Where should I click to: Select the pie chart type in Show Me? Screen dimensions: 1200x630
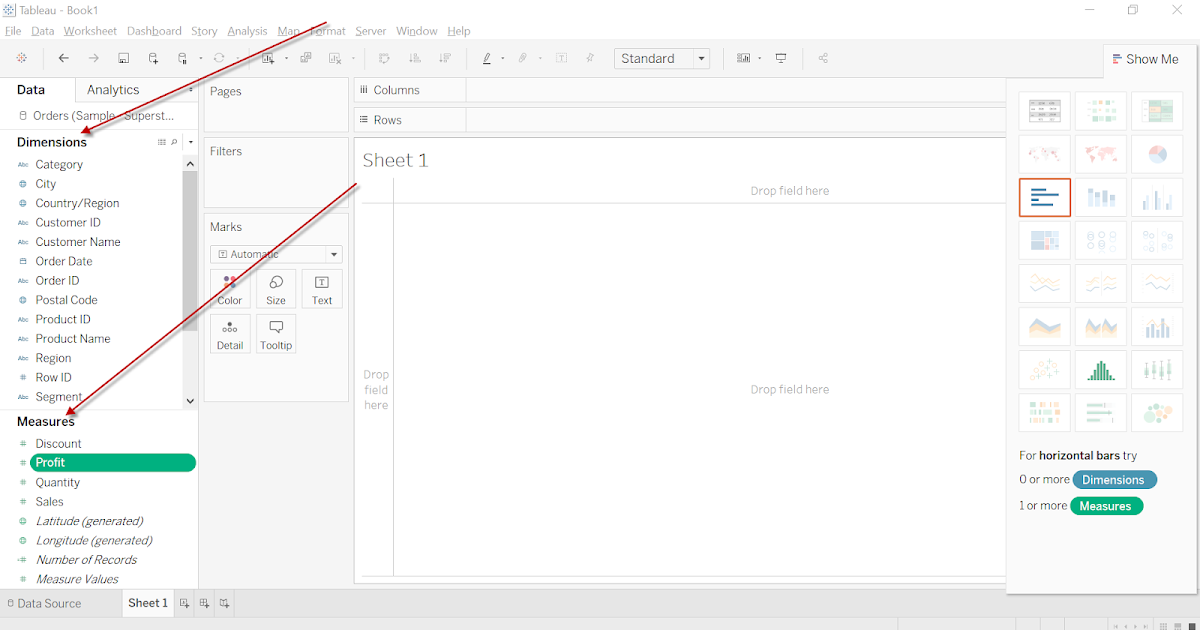click(x=1157, y=153)
